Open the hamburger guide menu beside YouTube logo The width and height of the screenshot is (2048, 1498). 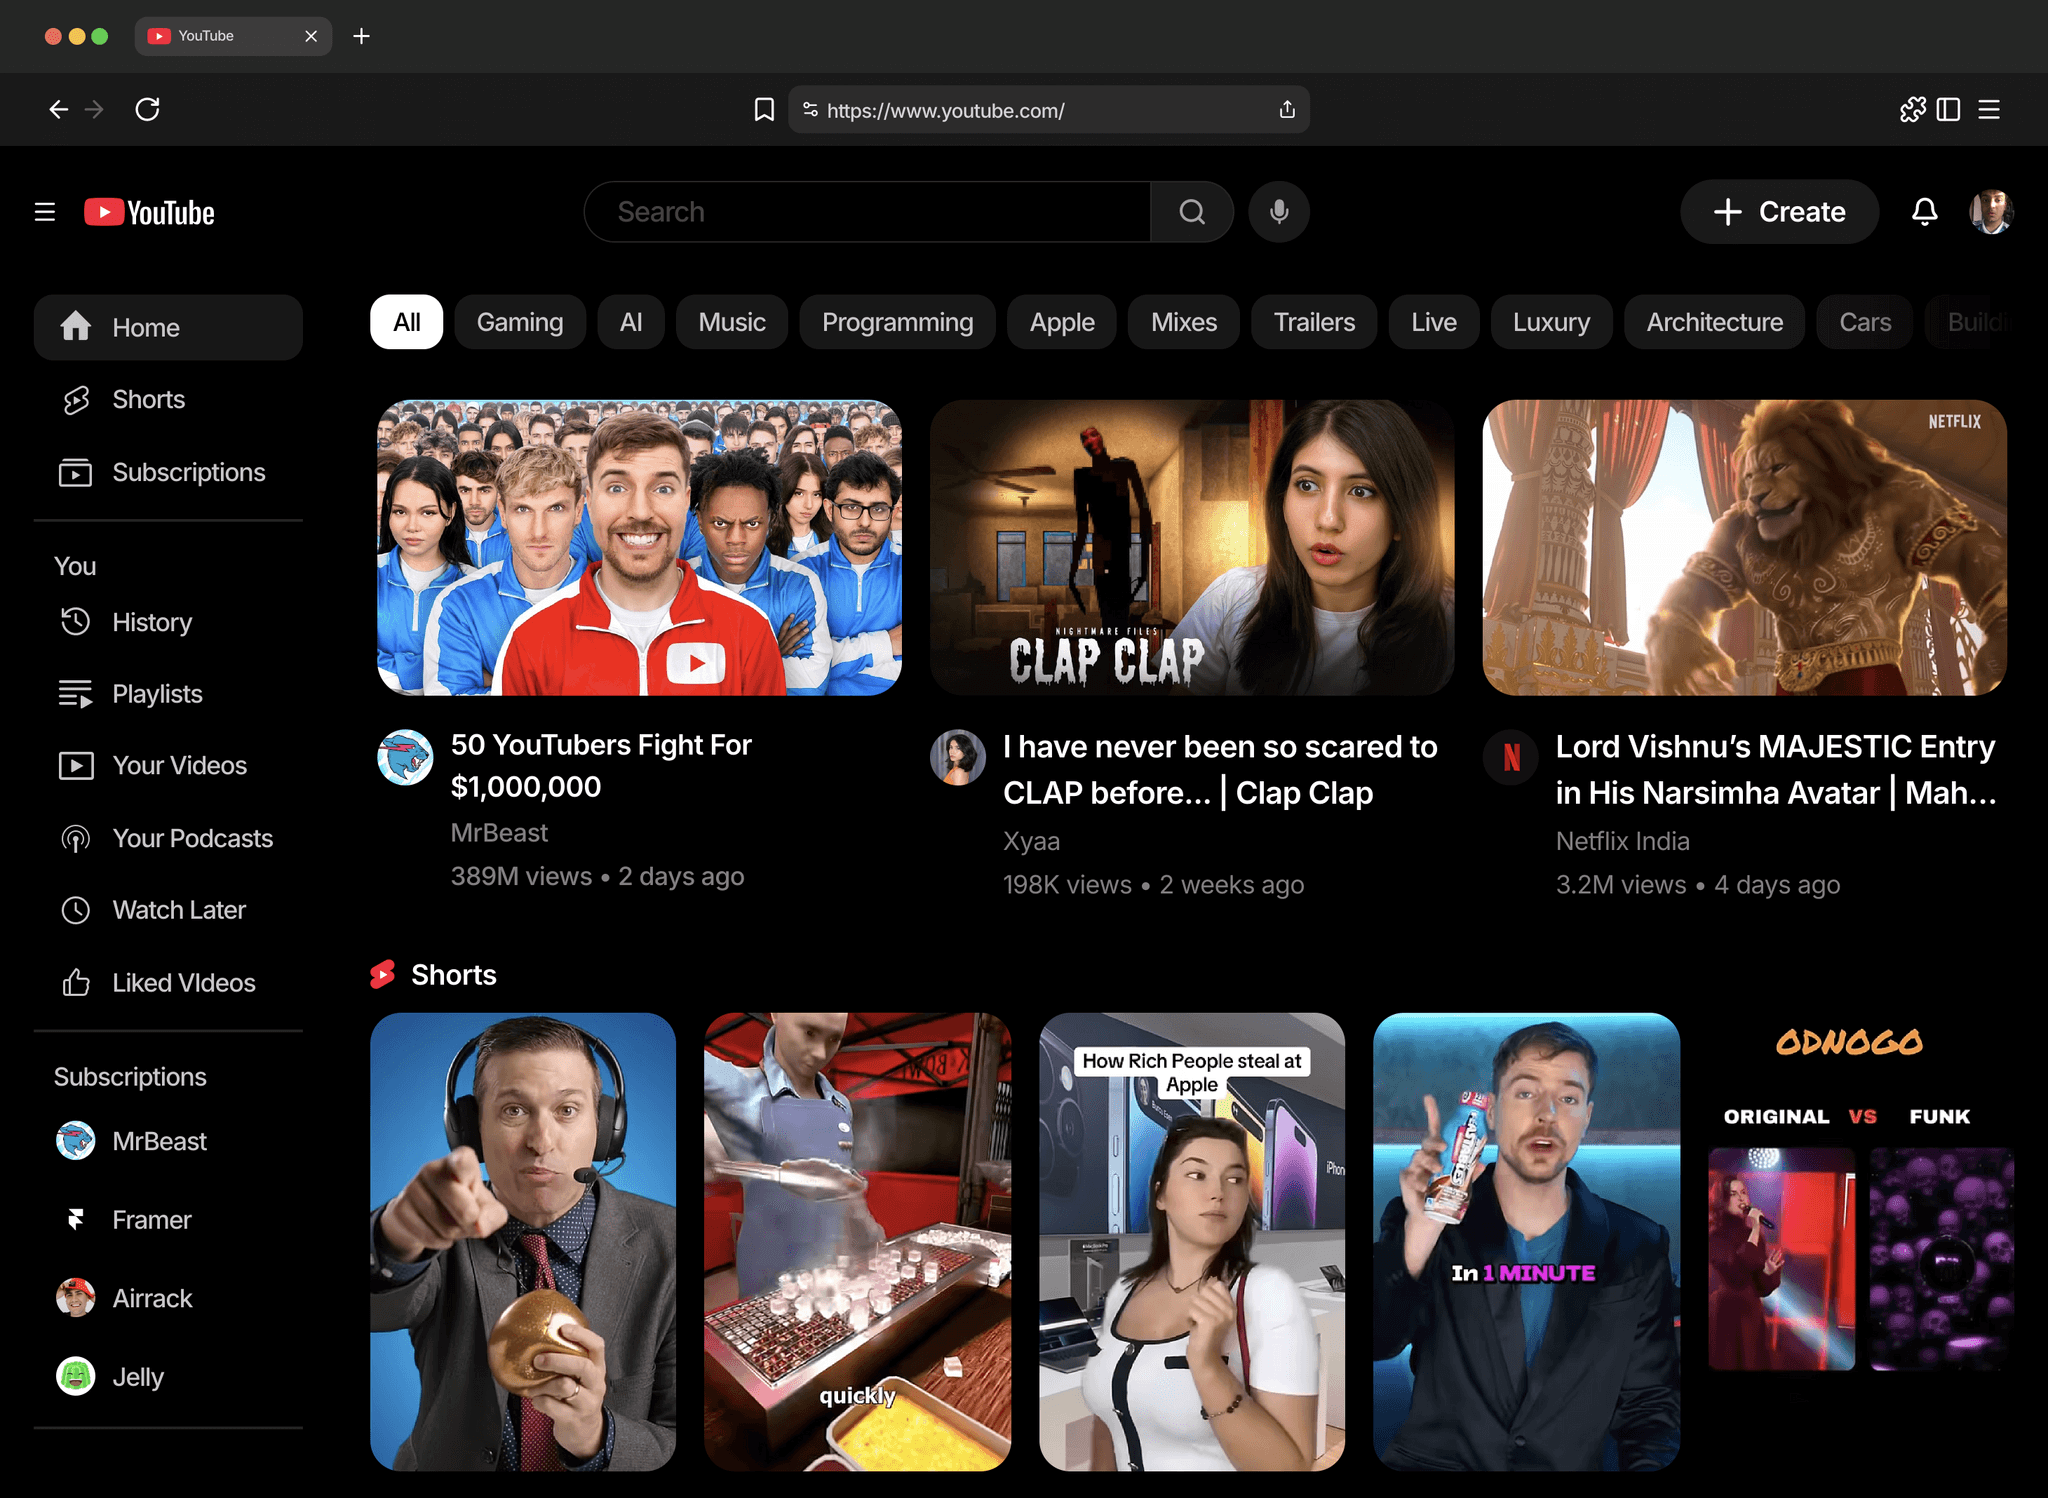(45, 212)
